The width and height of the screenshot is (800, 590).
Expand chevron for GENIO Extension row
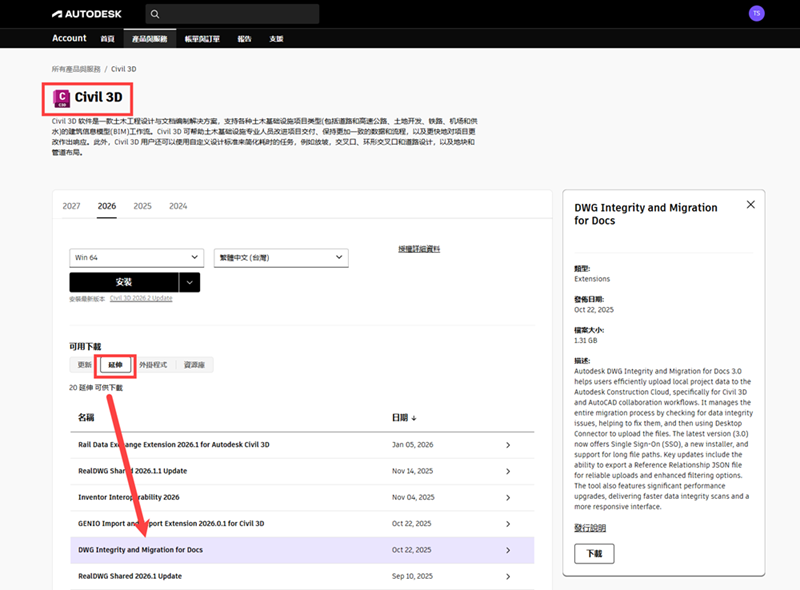pos(508,524)
